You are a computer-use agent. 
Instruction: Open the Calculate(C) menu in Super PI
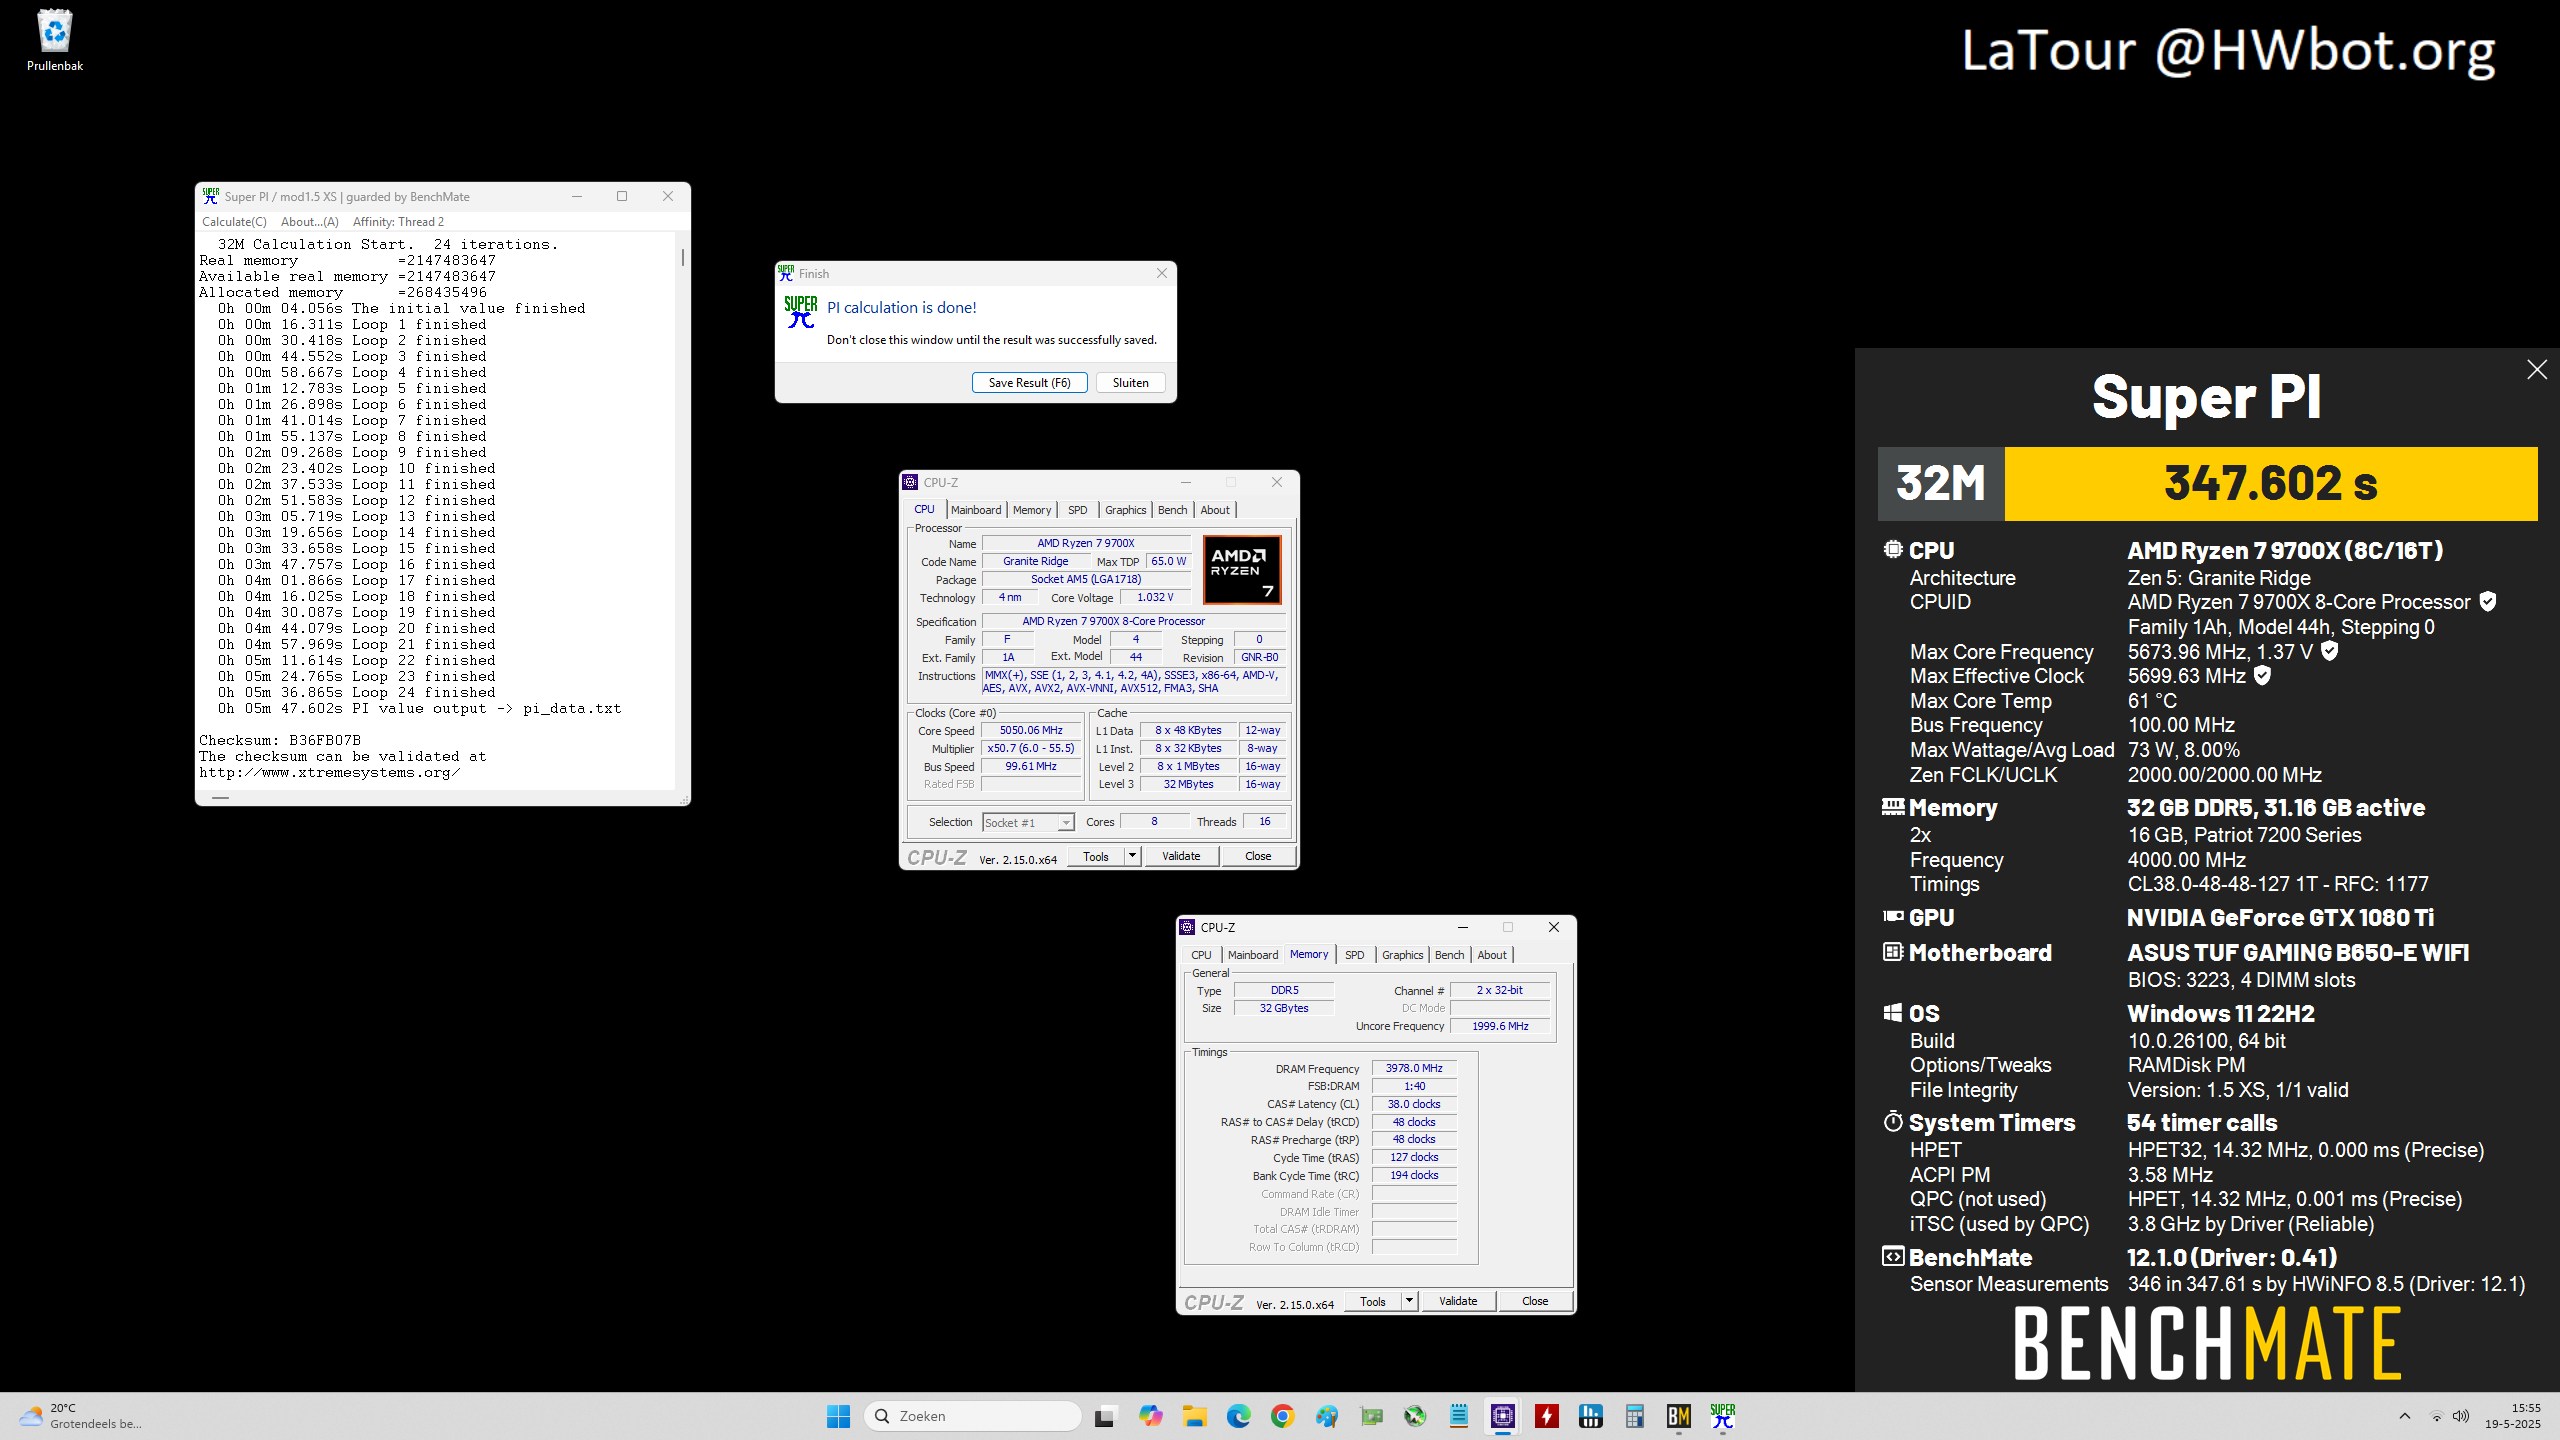(234, 222)
